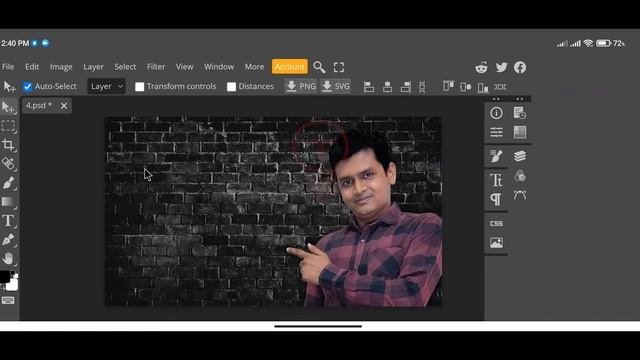Distribute horizontal spacing icon
Image resolution: width=640 pixels, height=360 pixels.
pos(500,87)
